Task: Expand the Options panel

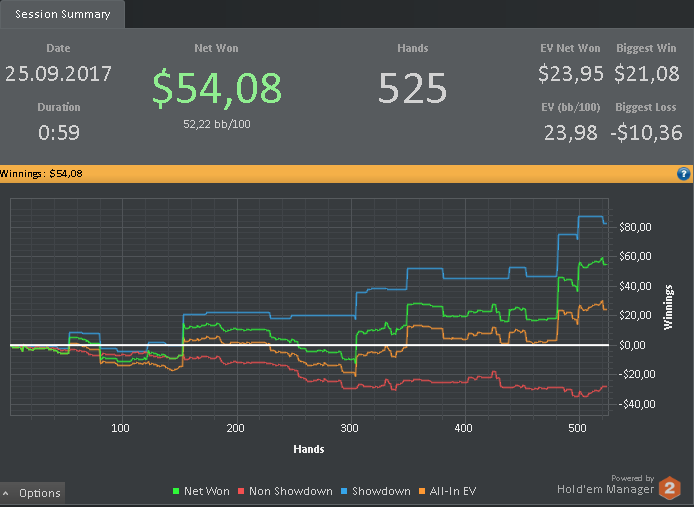Action: click(x=32, y=493)
